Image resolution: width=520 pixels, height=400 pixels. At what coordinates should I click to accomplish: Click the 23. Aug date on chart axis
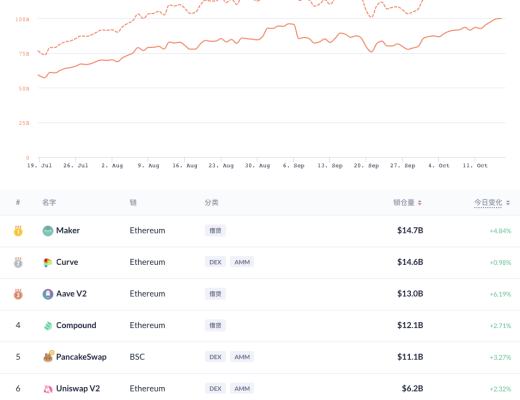coord(221,165)
